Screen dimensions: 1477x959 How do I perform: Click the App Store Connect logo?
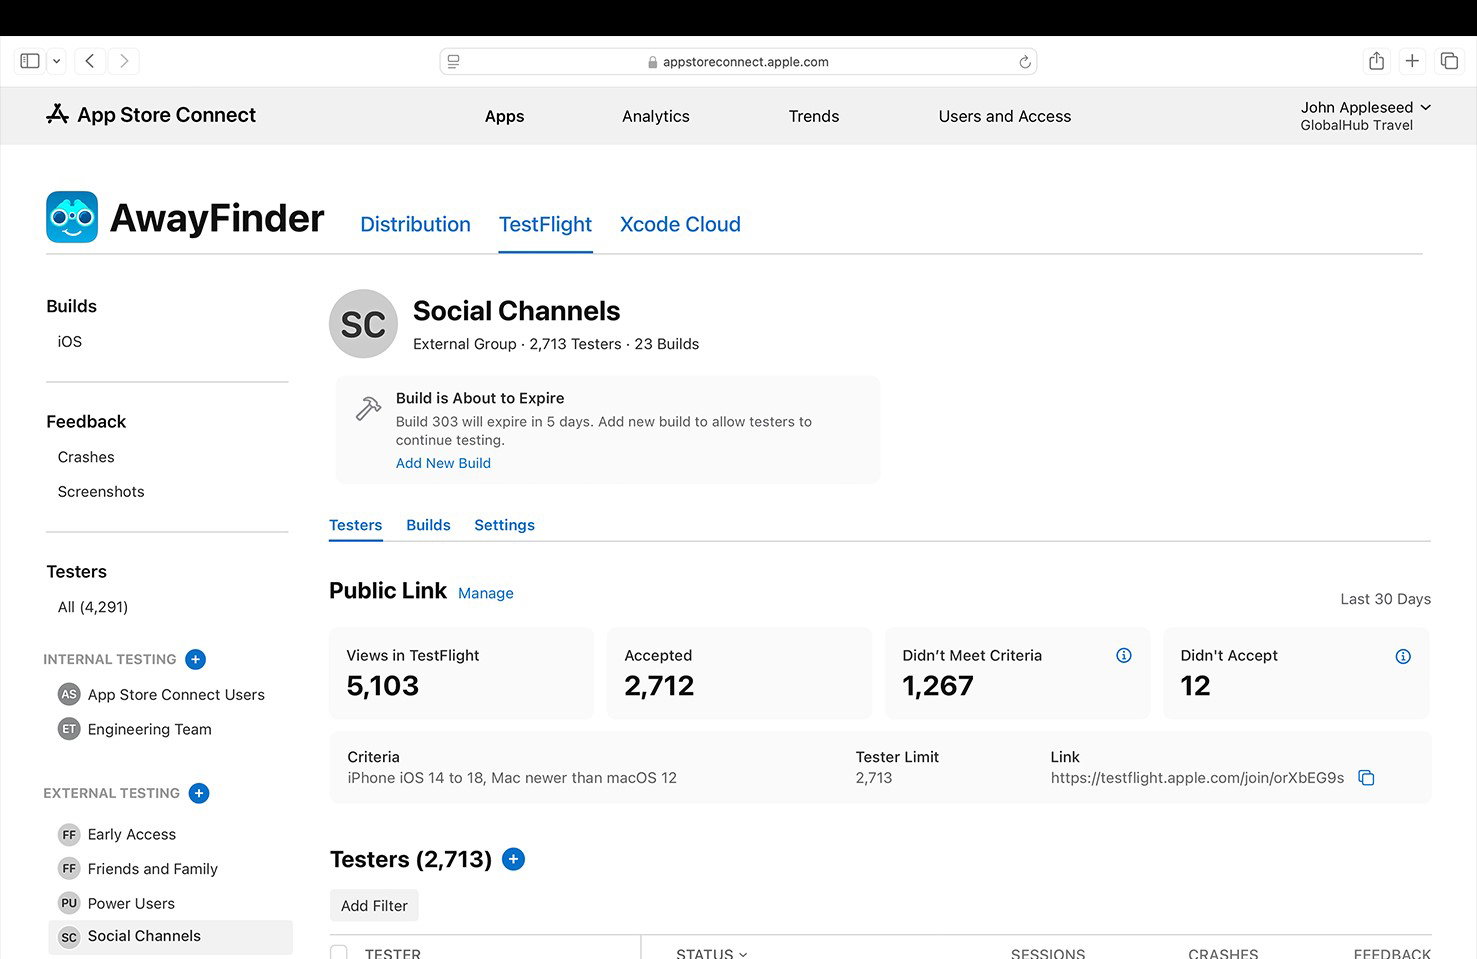[151, 115]
